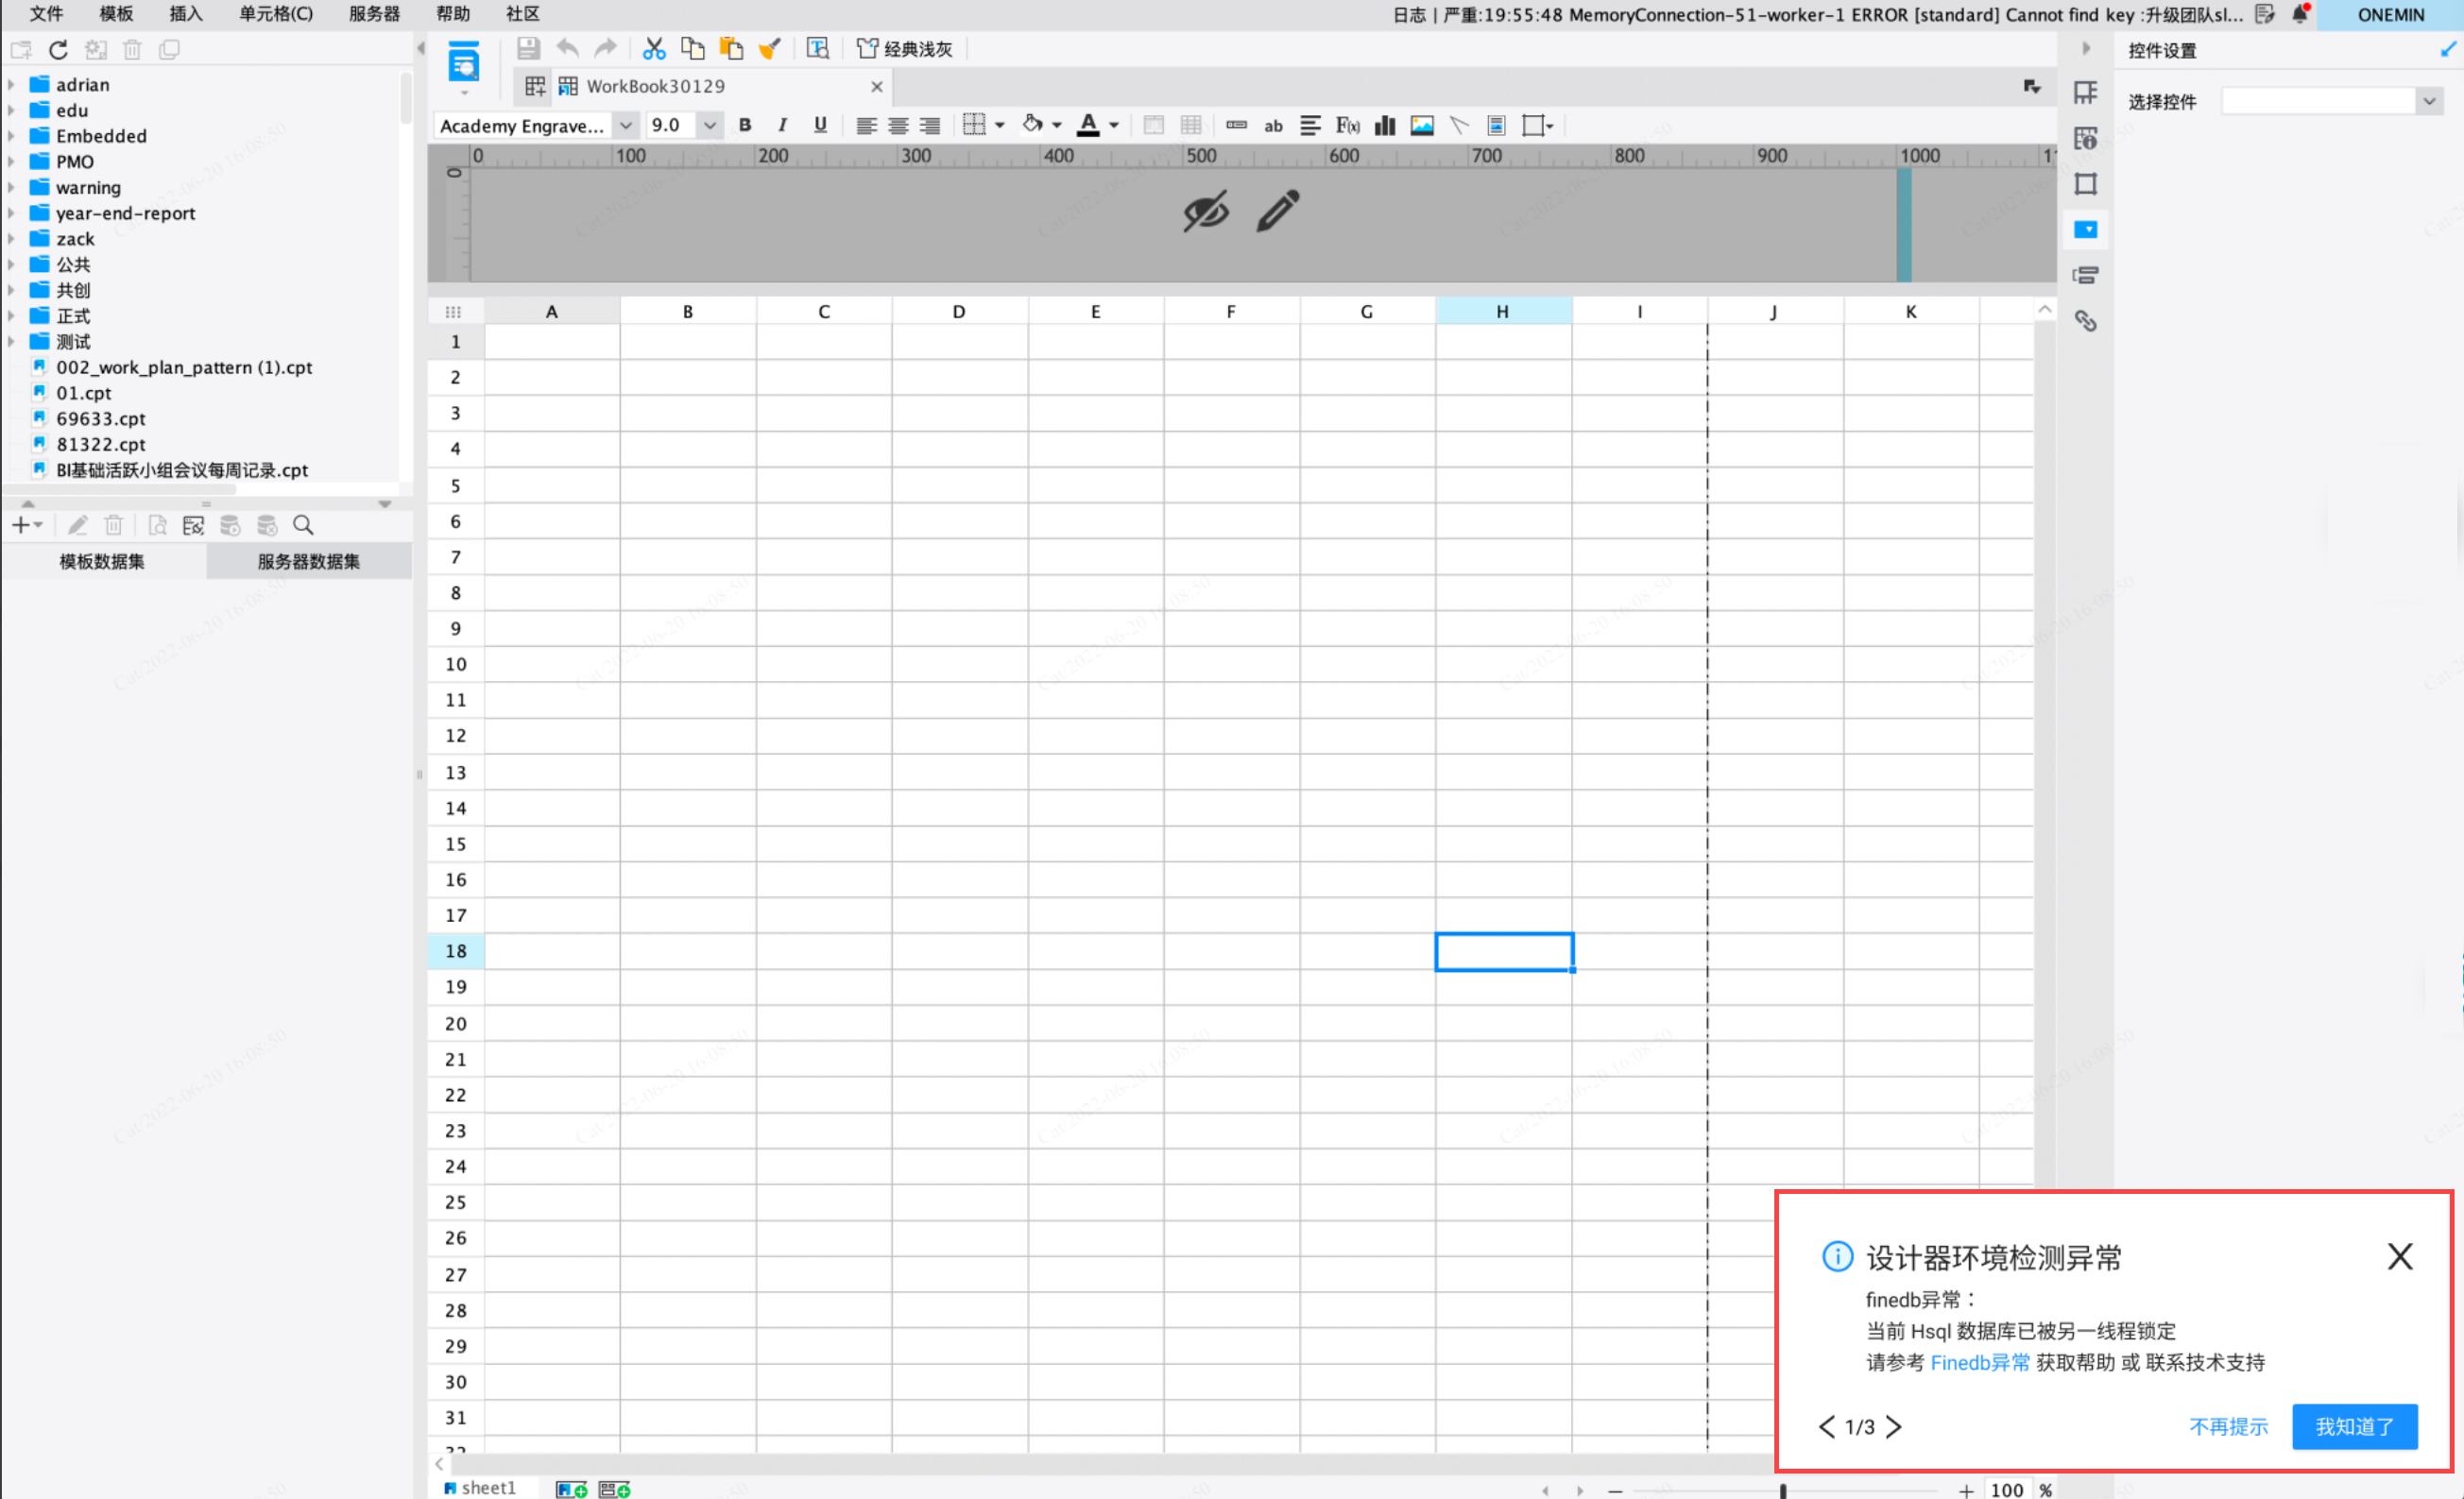The height and width of the screenshot is (1499, 2464).
Task: Open the 服务器 menu
Action: click(x=374, y=14)
